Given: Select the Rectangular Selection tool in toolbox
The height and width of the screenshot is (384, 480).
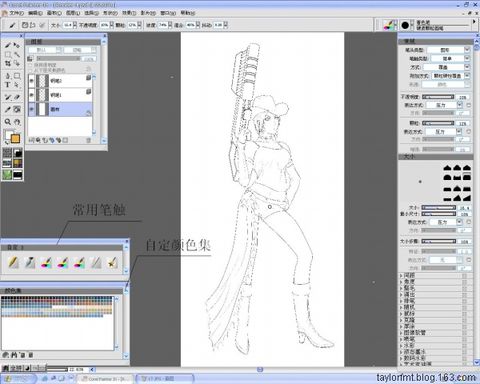Looking at the screenshot, I should pos(8,54).
